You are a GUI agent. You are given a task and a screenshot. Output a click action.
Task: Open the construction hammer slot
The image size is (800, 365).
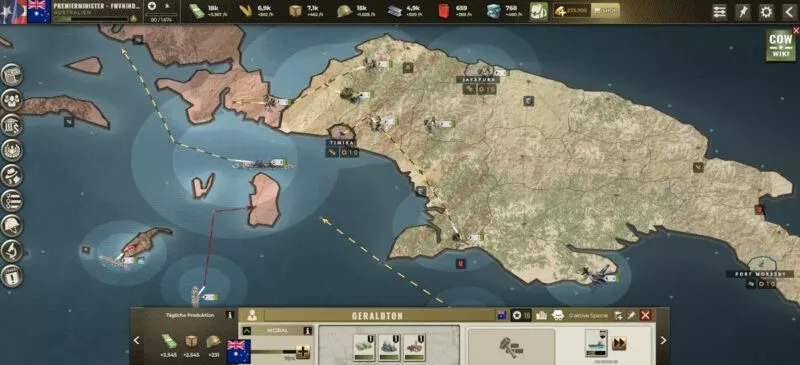[511, 346]
